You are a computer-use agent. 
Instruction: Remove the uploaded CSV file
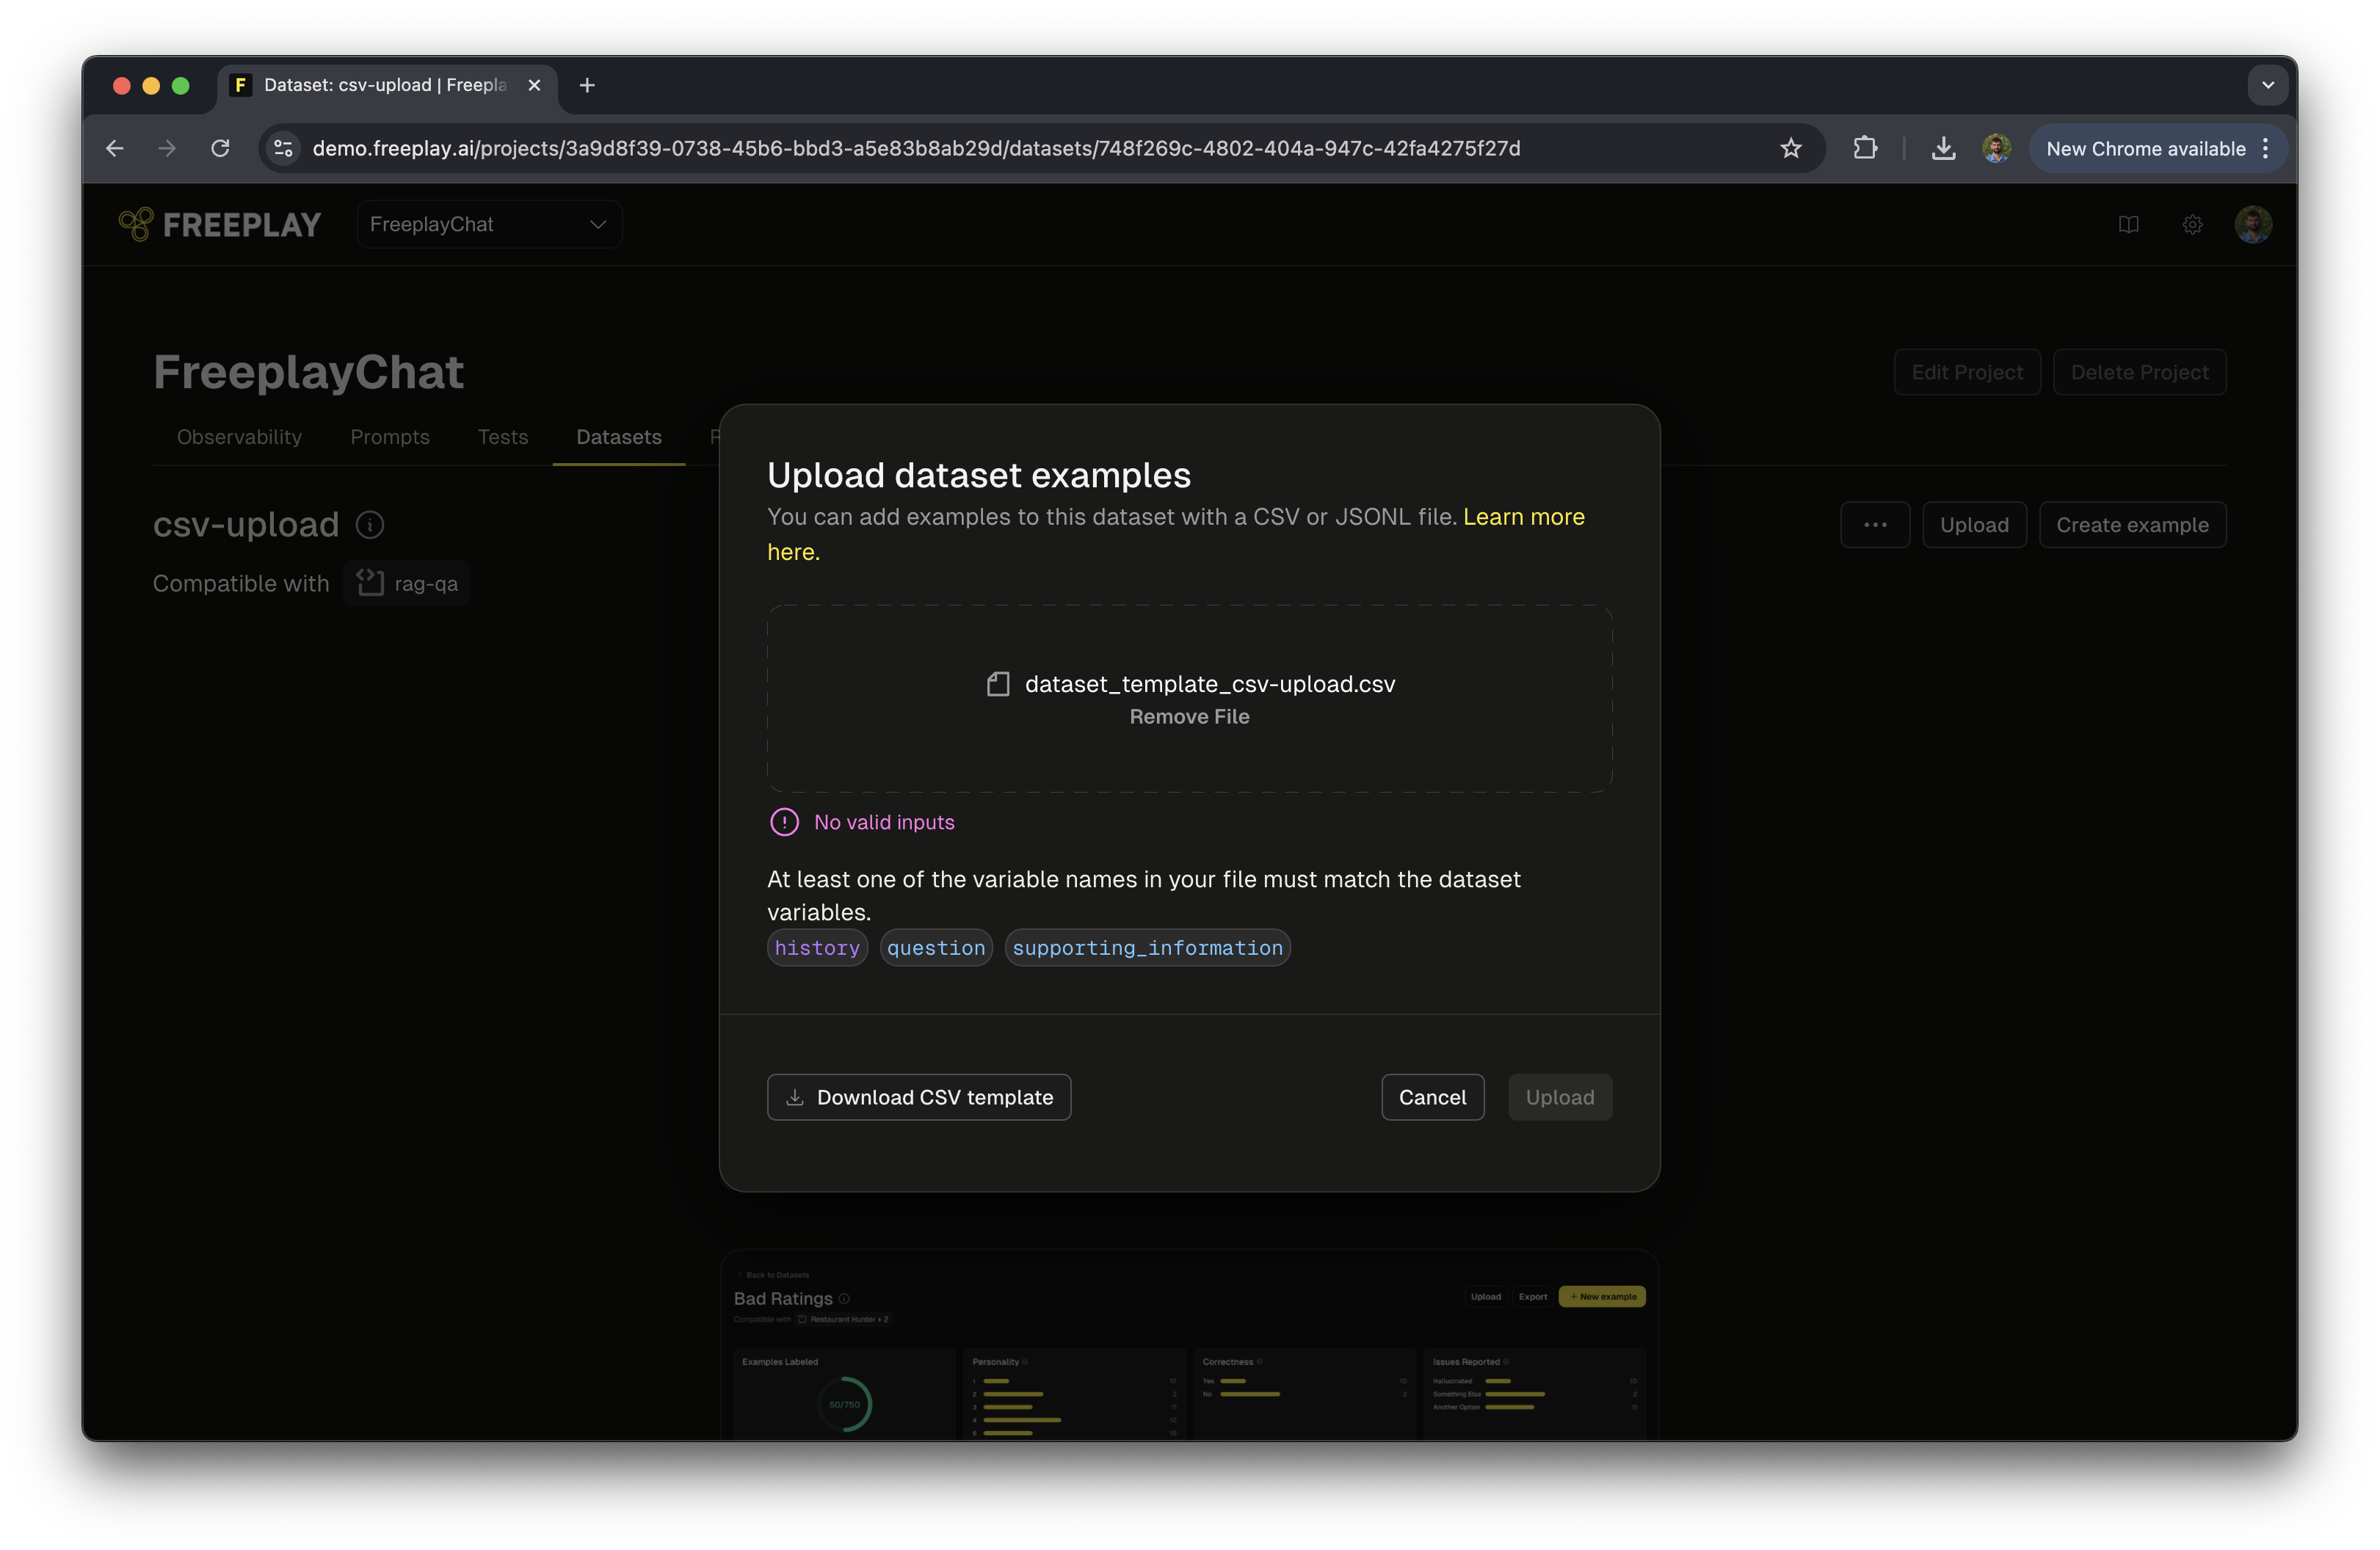(x=1189, y=716)
